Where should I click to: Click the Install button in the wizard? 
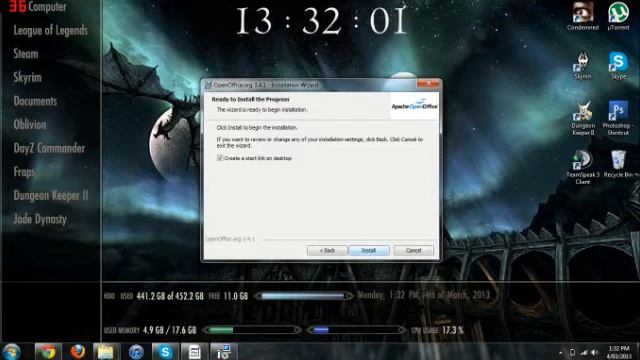tap(369, 250)
